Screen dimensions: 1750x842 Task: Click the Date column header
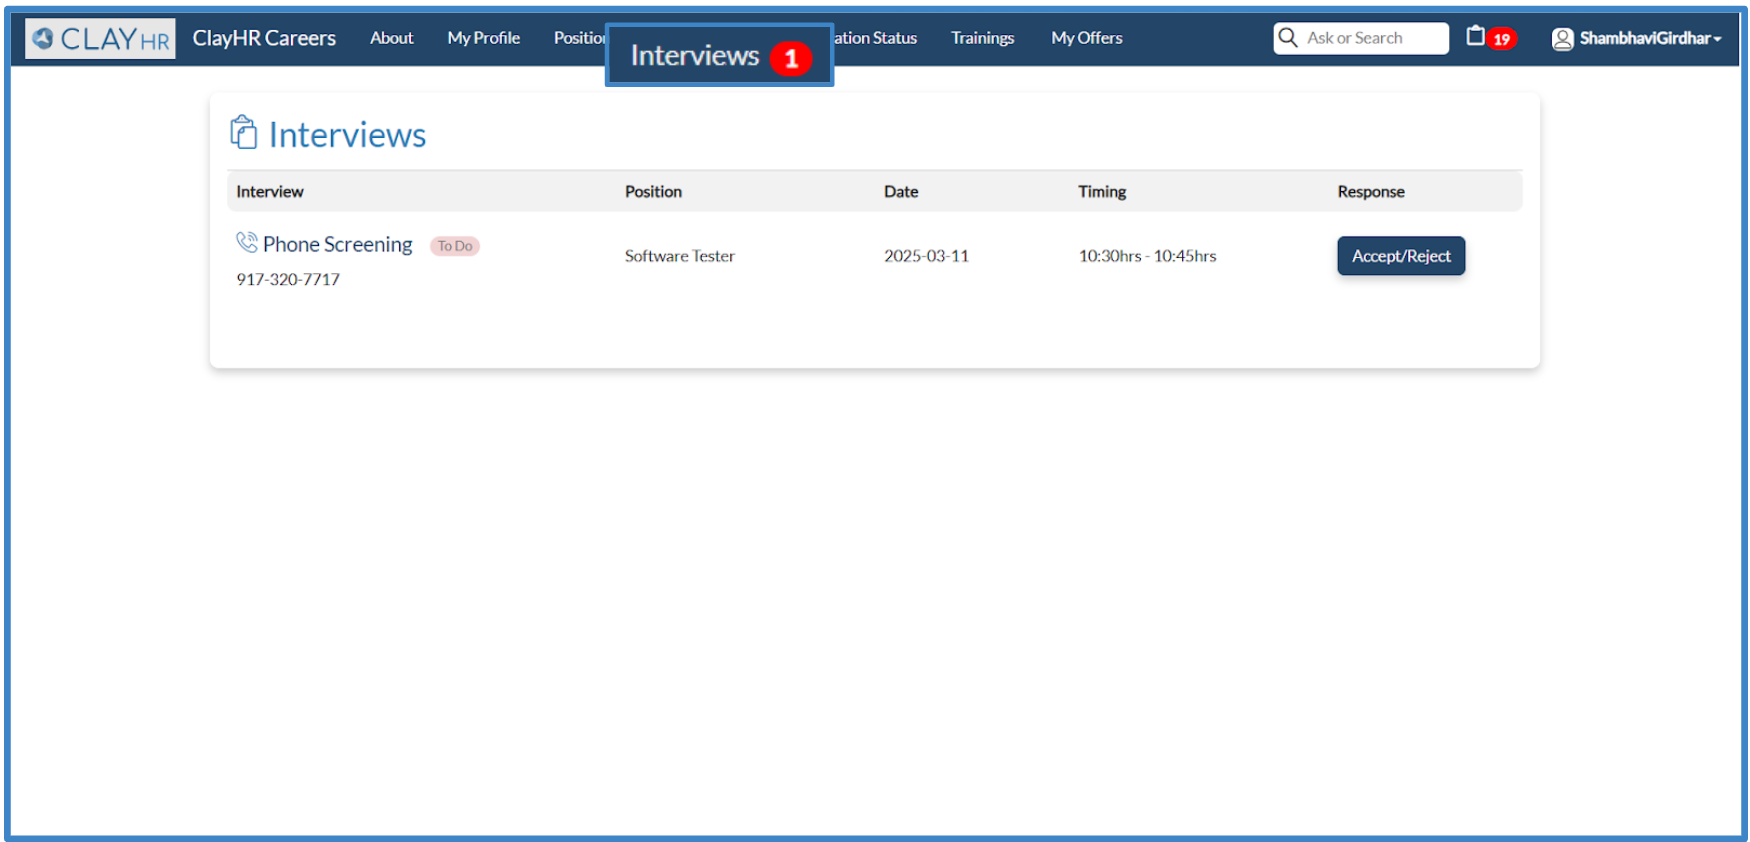[901, 192]
